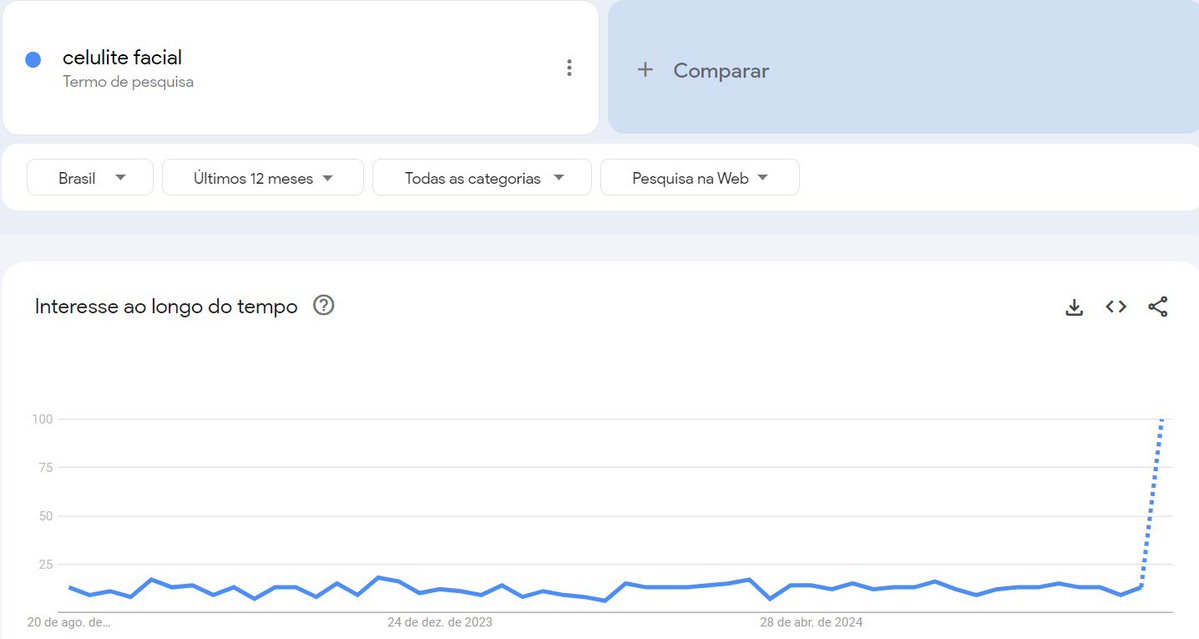The width and height of the screenshot is (1199, 639).
Task: Open the Todas as categorias dropdown
Action: 482,178
